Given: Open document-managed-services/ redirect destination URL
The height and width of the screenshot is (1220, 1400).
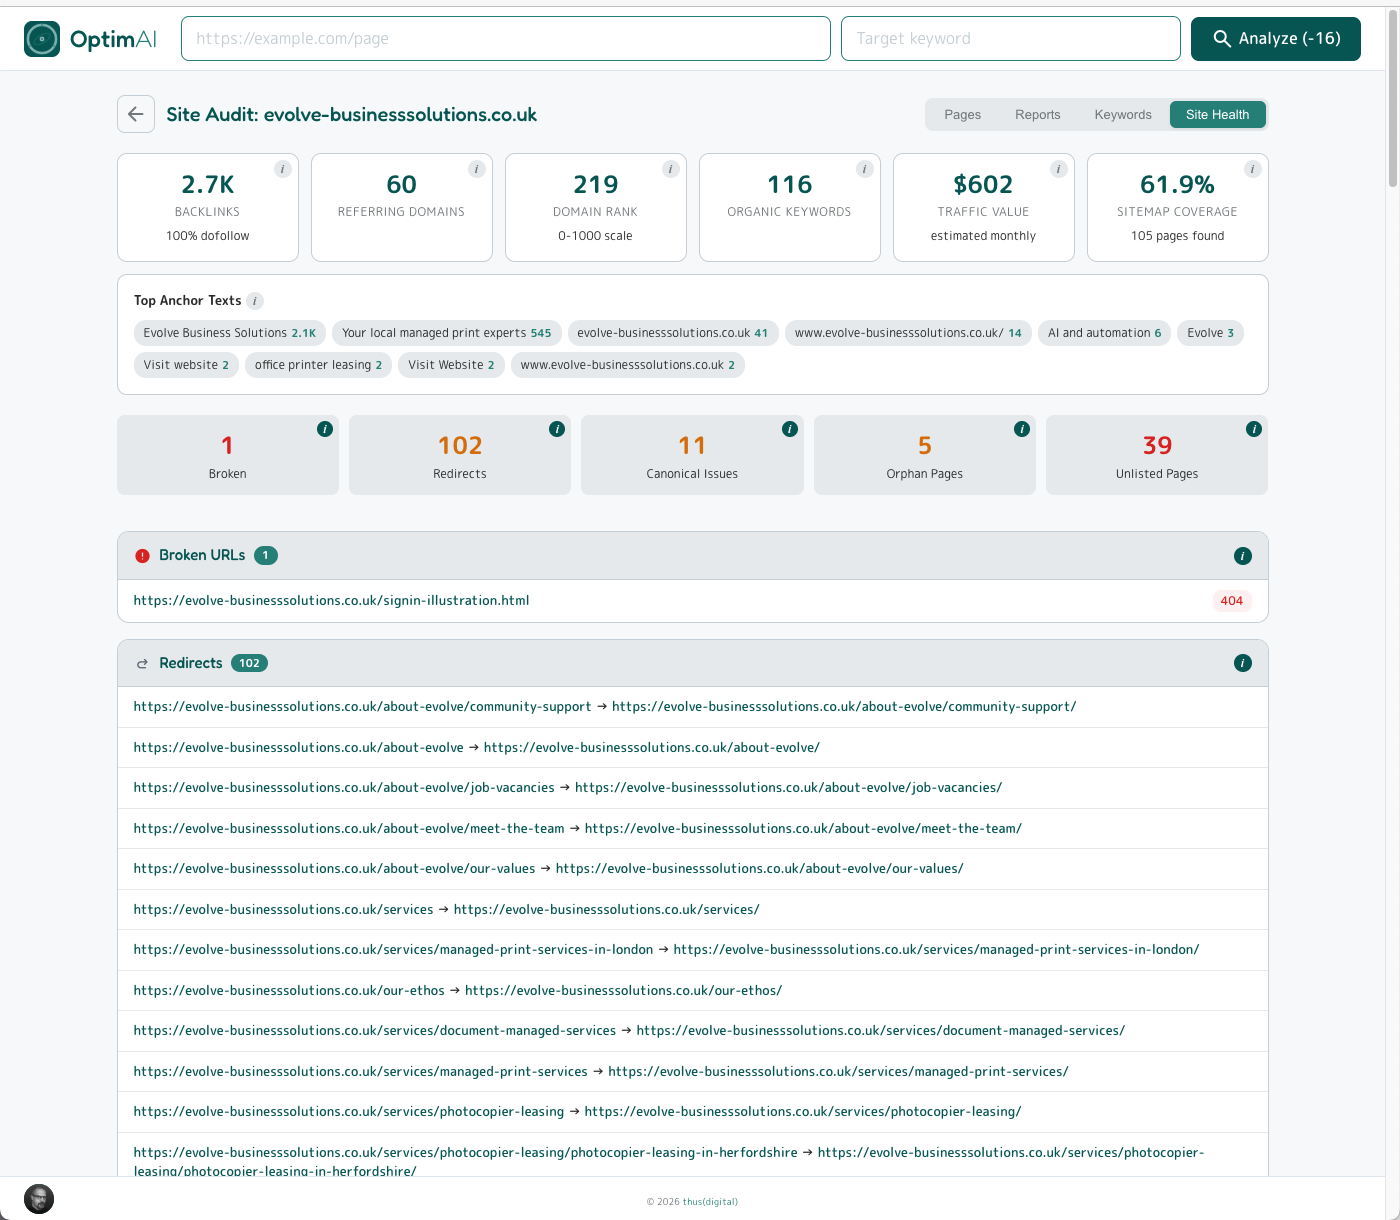Looking at the screenshot, I should point(881,1031).
